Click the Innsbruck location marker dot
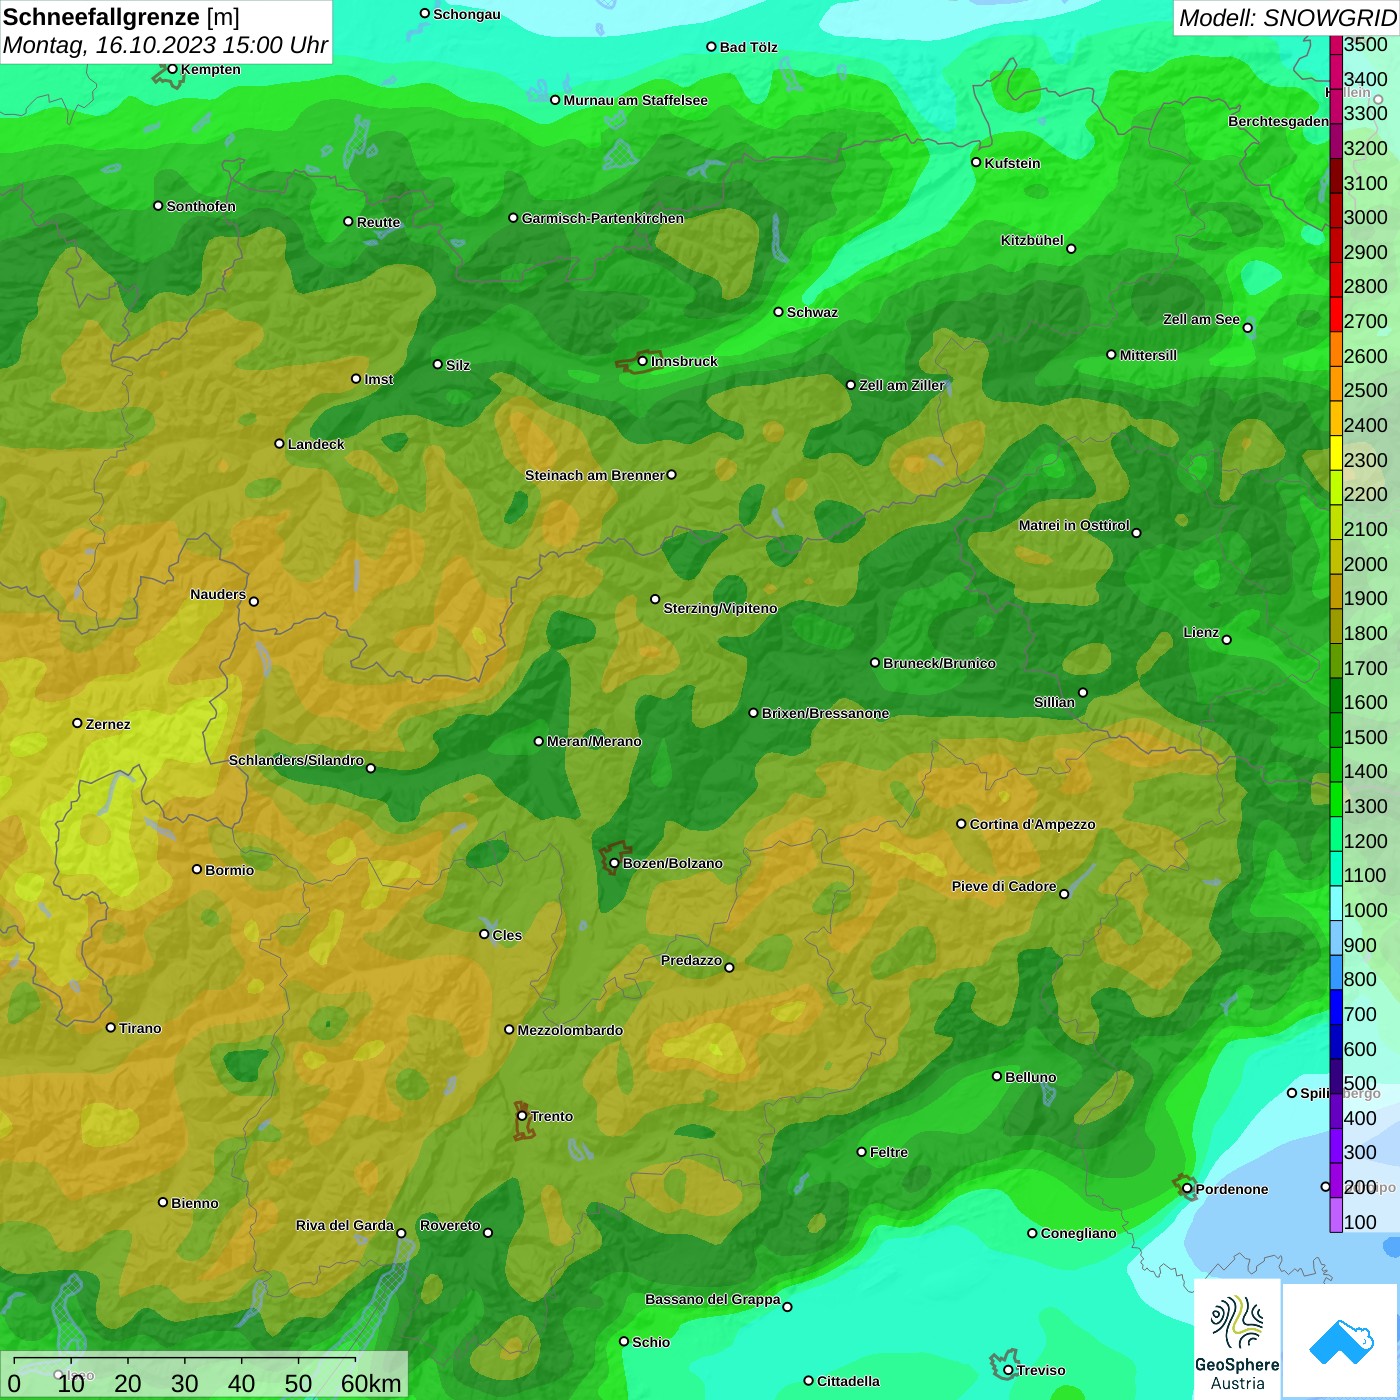Screen dimensions: 1400x1400 coord(643,361)
